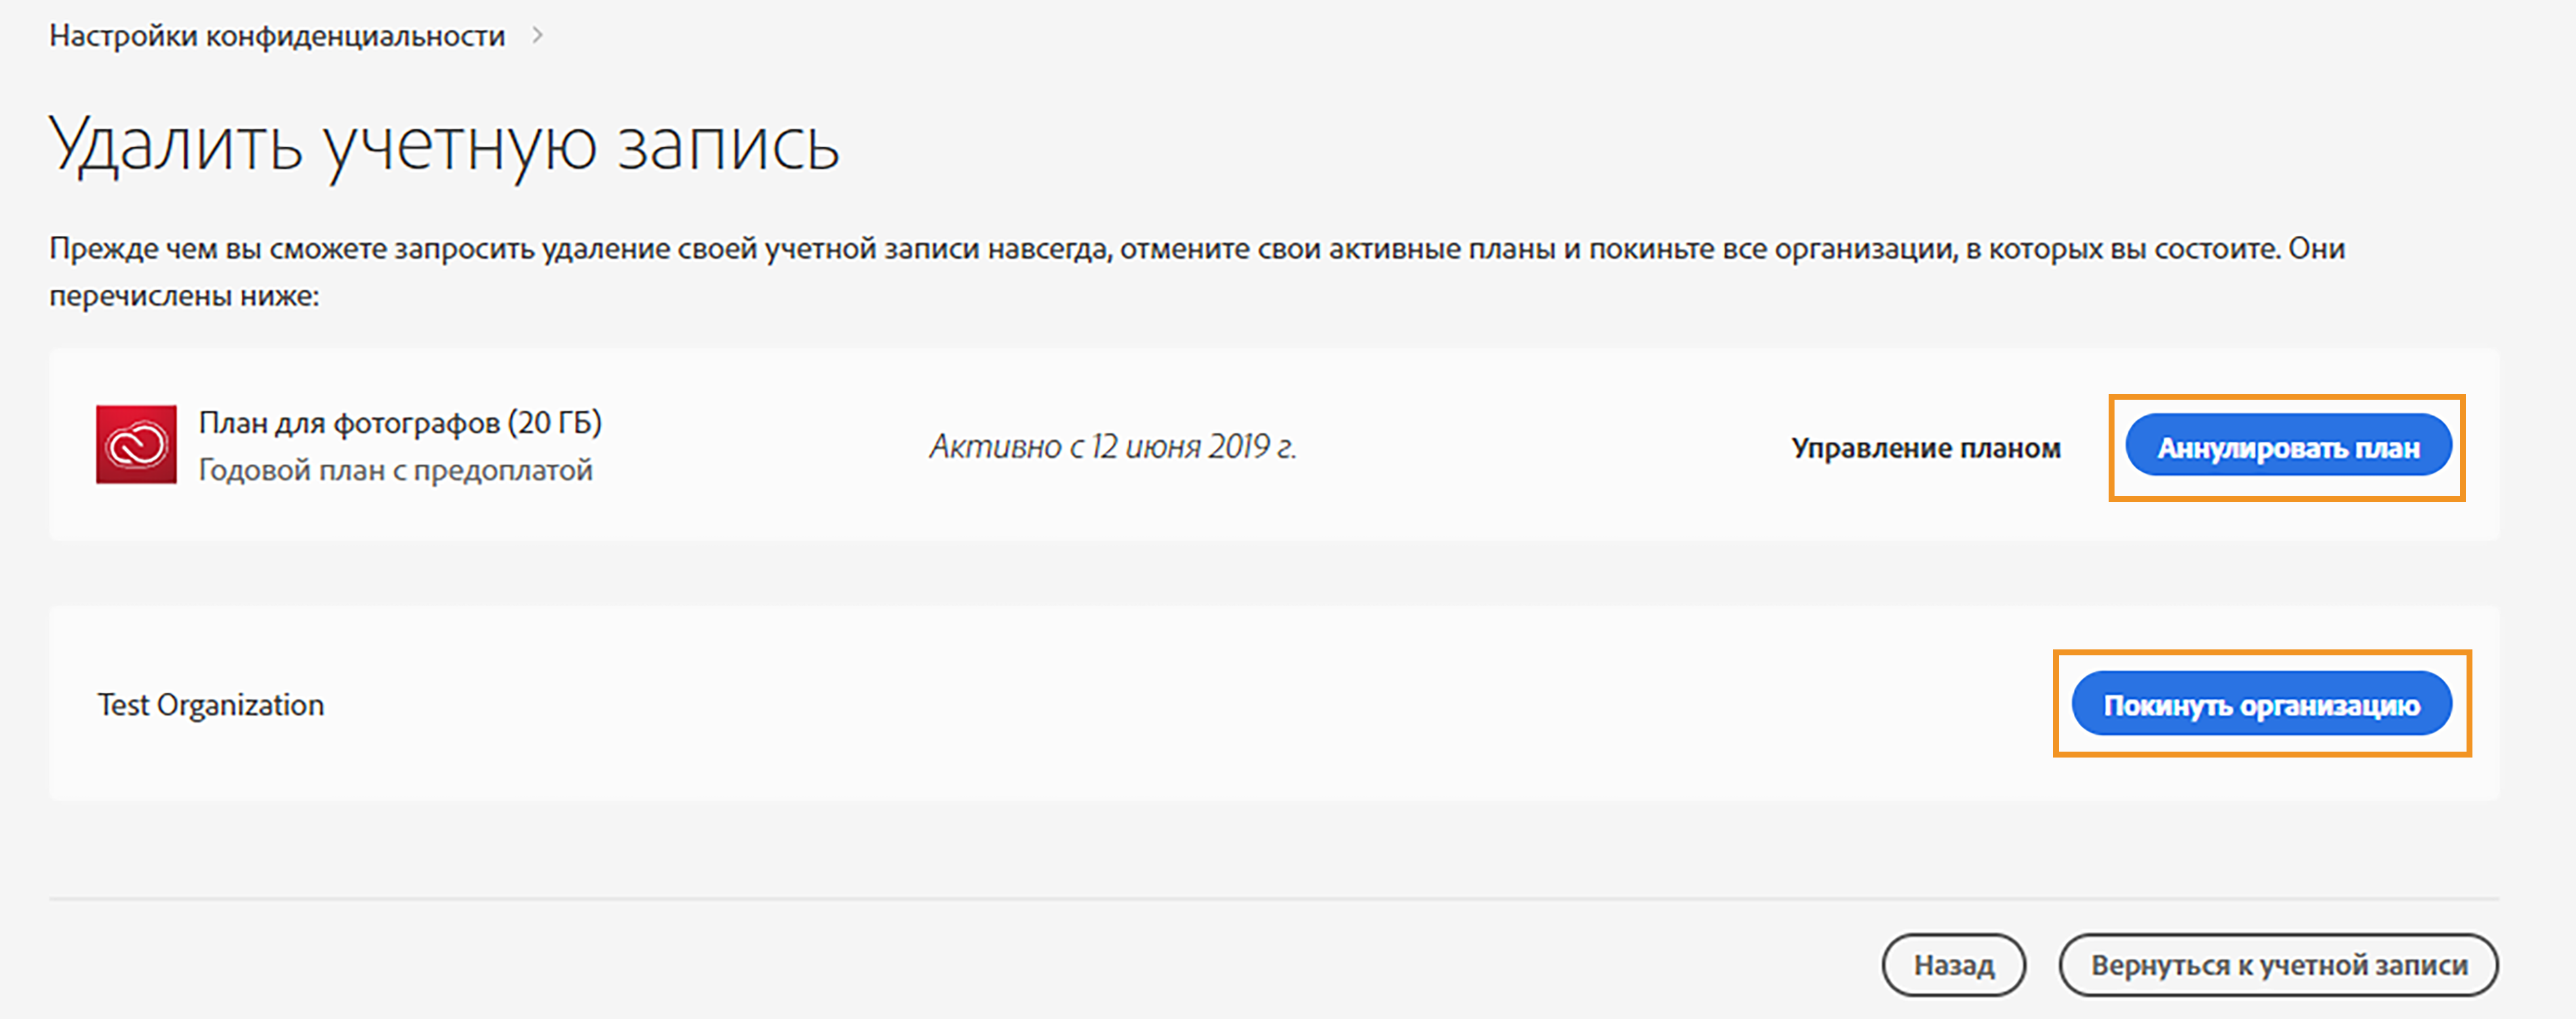Click the Годовой план с предоплатой subtitle
This screenshot has height=1019, width=2576.
click(x=395, y=470)
